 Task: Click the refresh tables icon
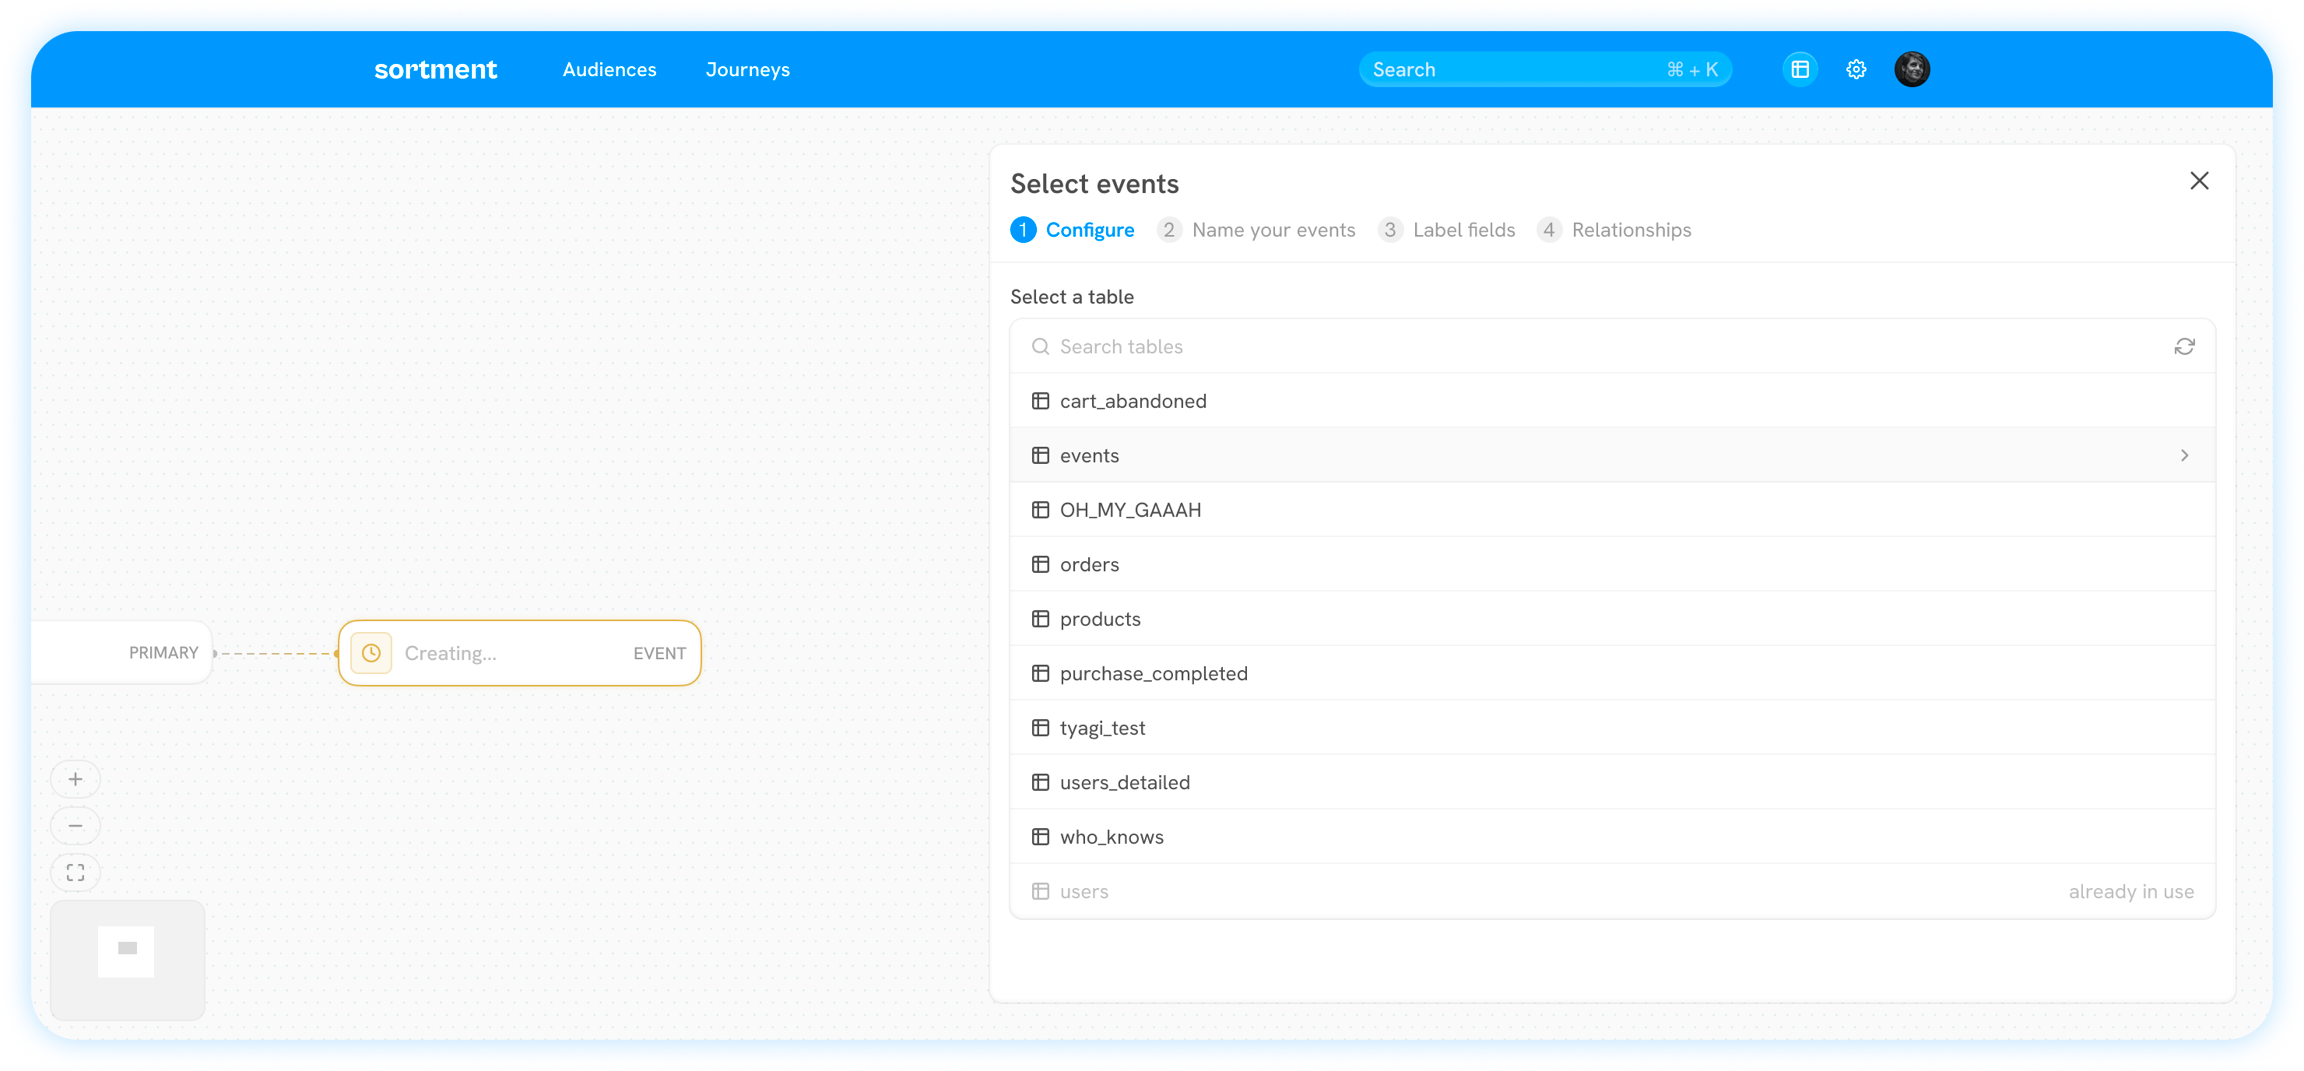coord(2184,346)
